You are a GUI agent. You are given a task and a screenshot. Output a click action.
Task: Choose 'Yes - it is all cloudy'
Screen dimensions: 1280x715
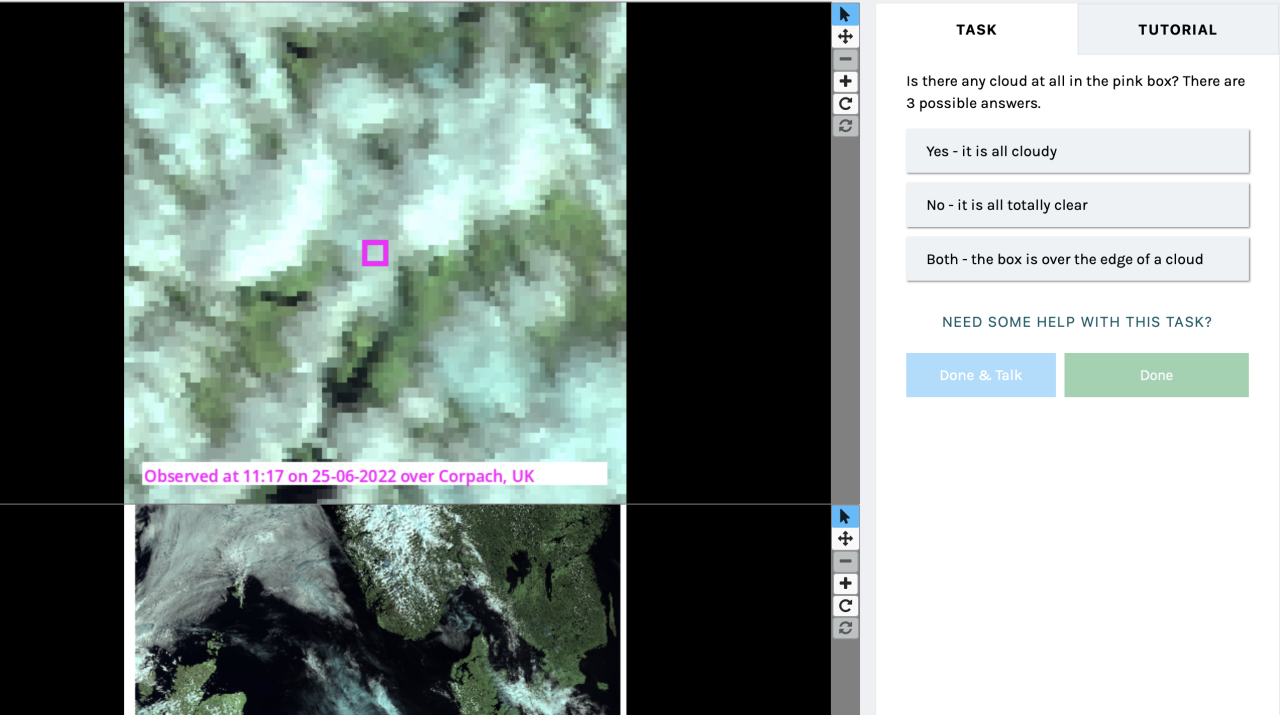[x=1077, y=151]
